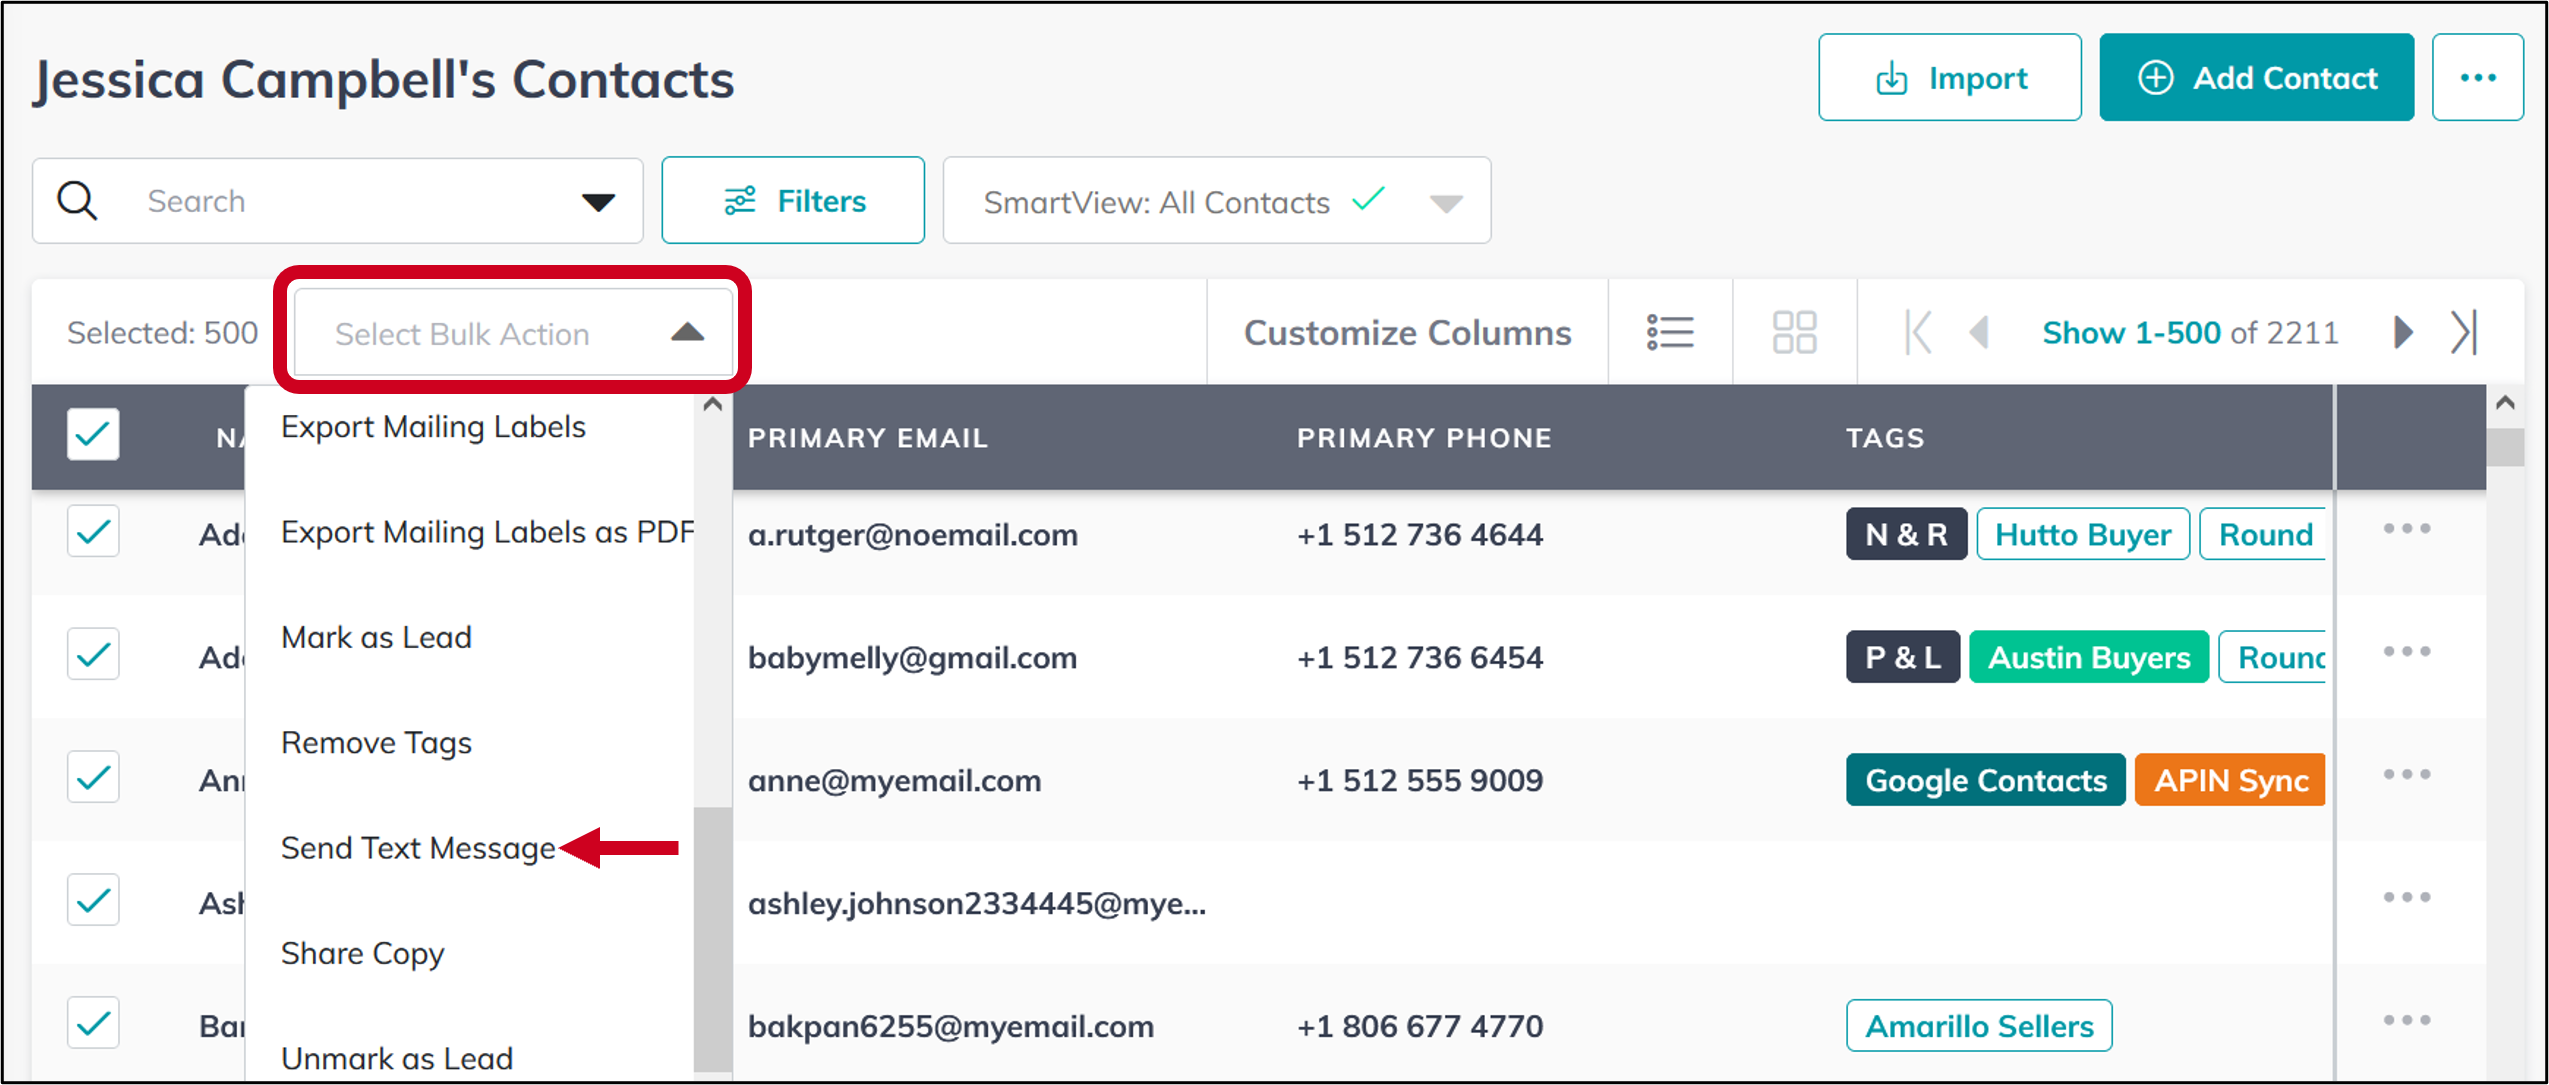The image size is (2549, 1085).
Task: Uncheck the select-all checkbox in table header
Action: (x=93, y=434)
